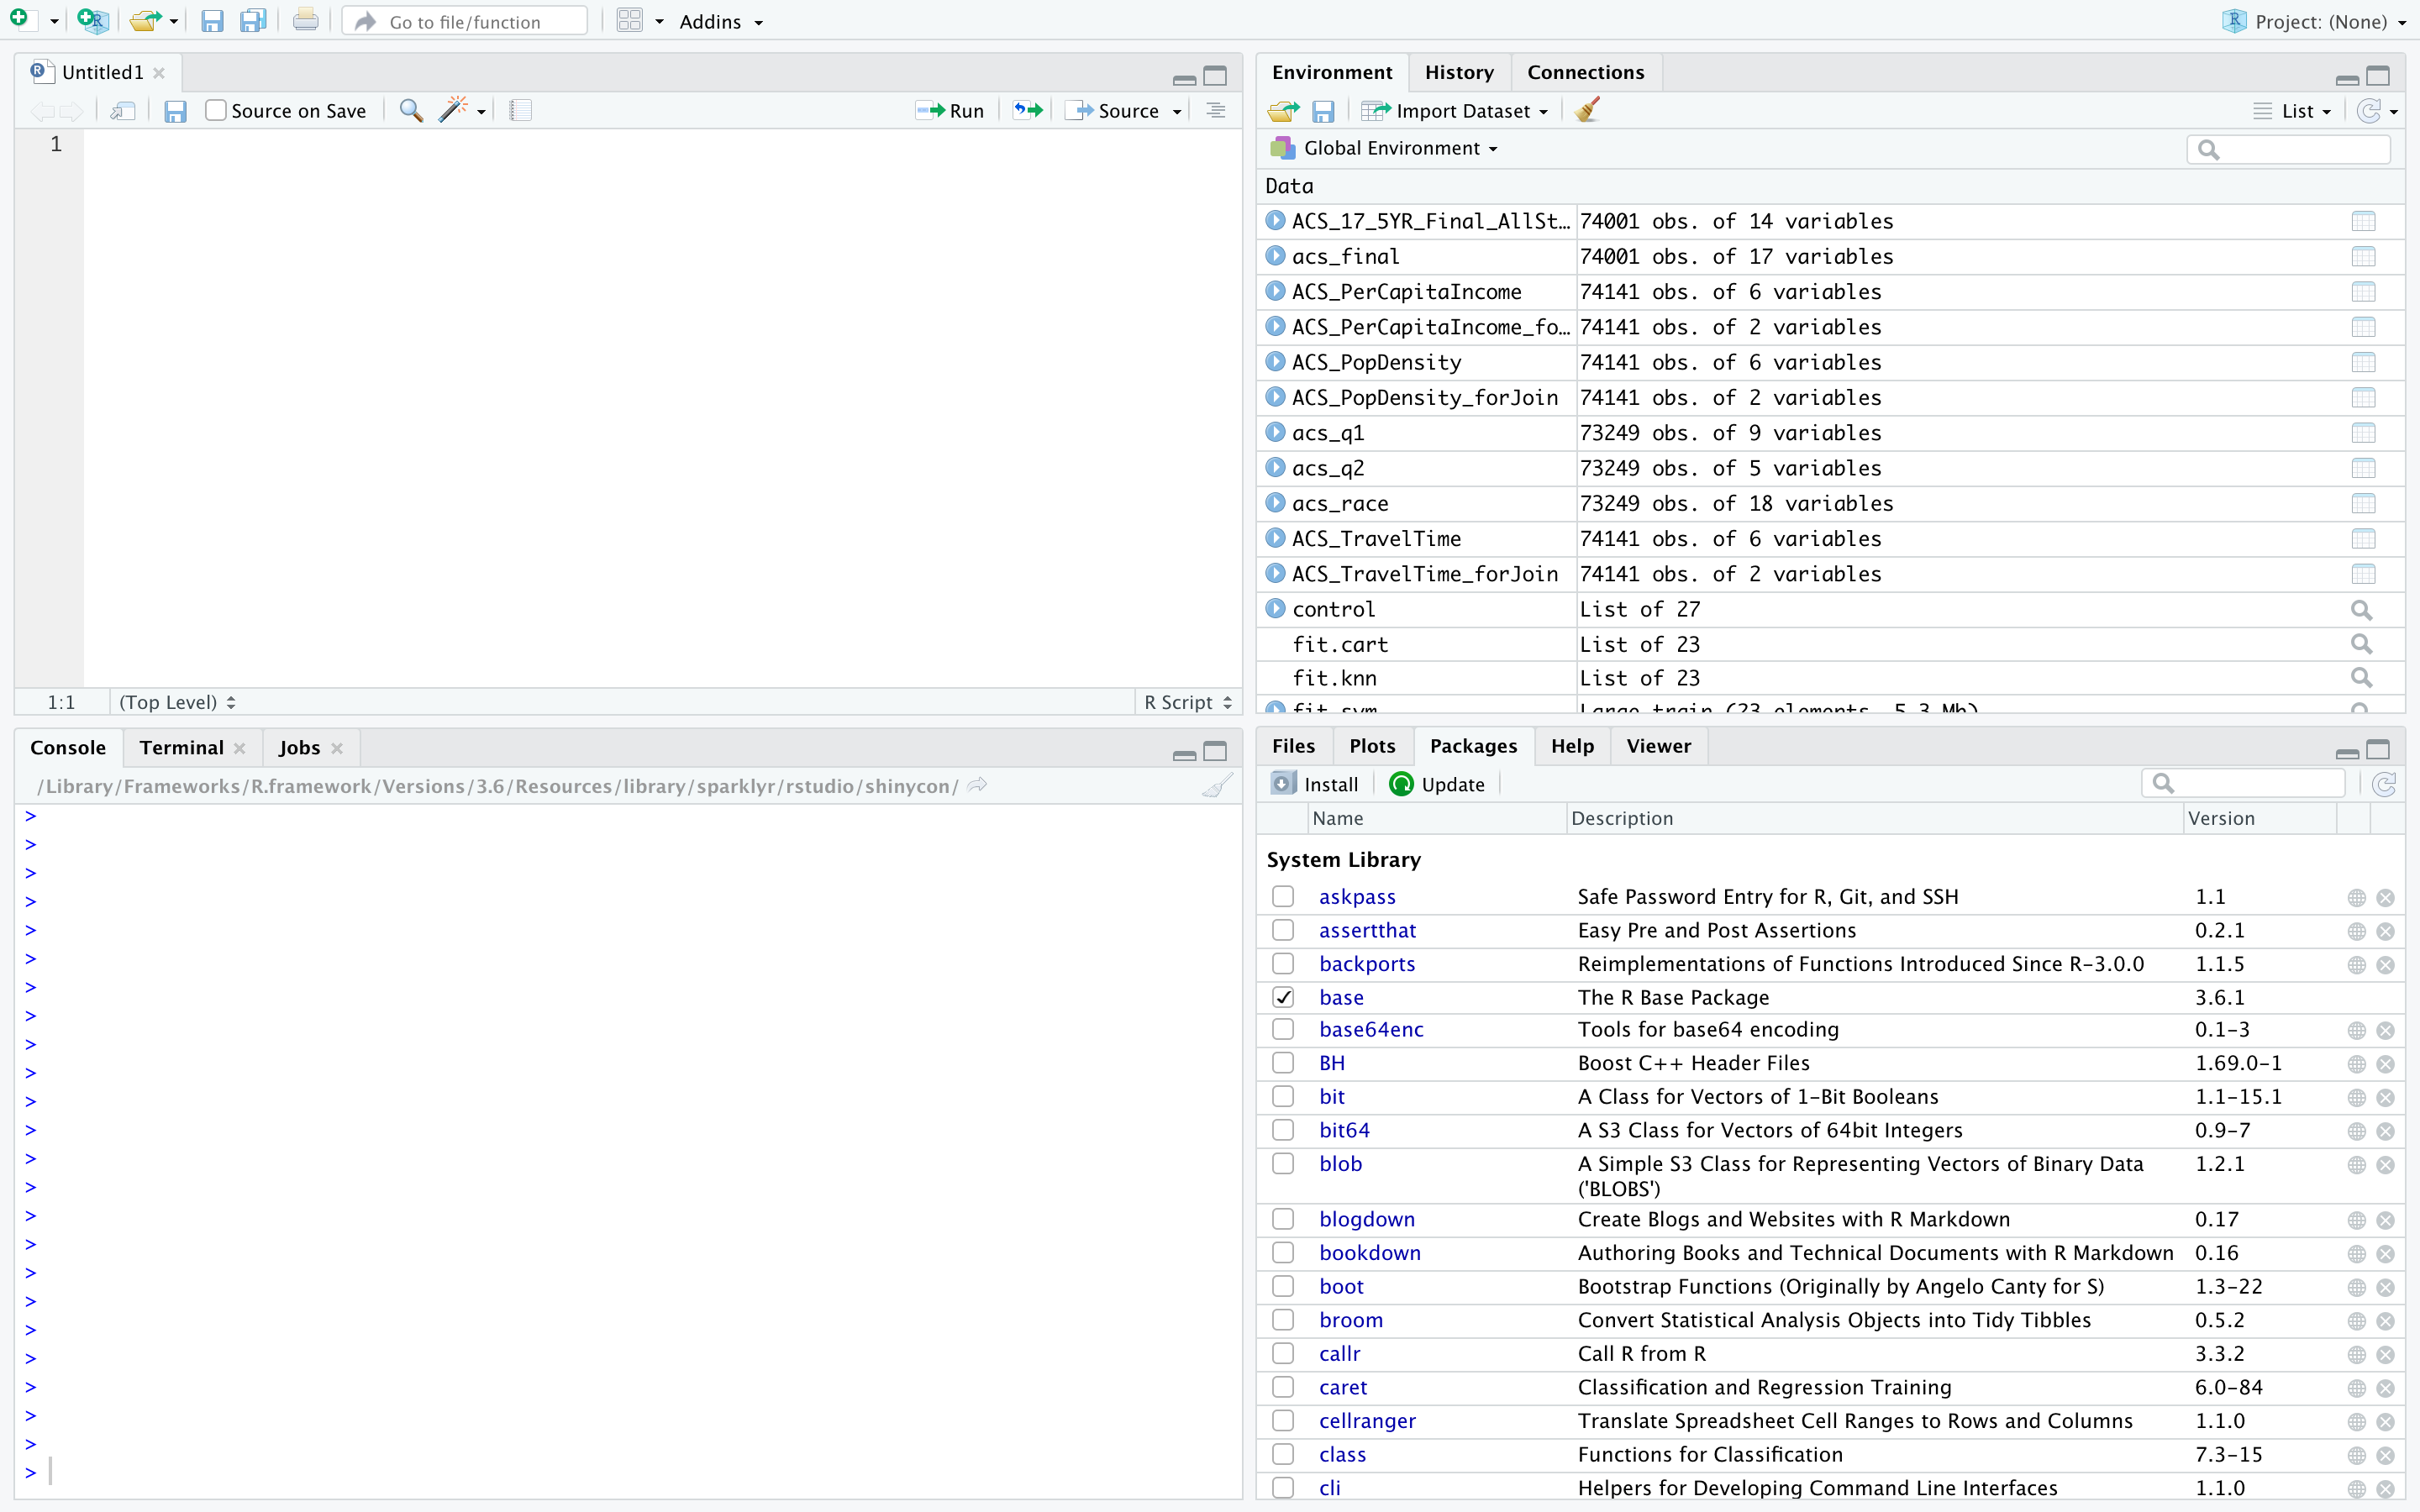Click the load workspace folder icon in Environment

pos(1283,111)
